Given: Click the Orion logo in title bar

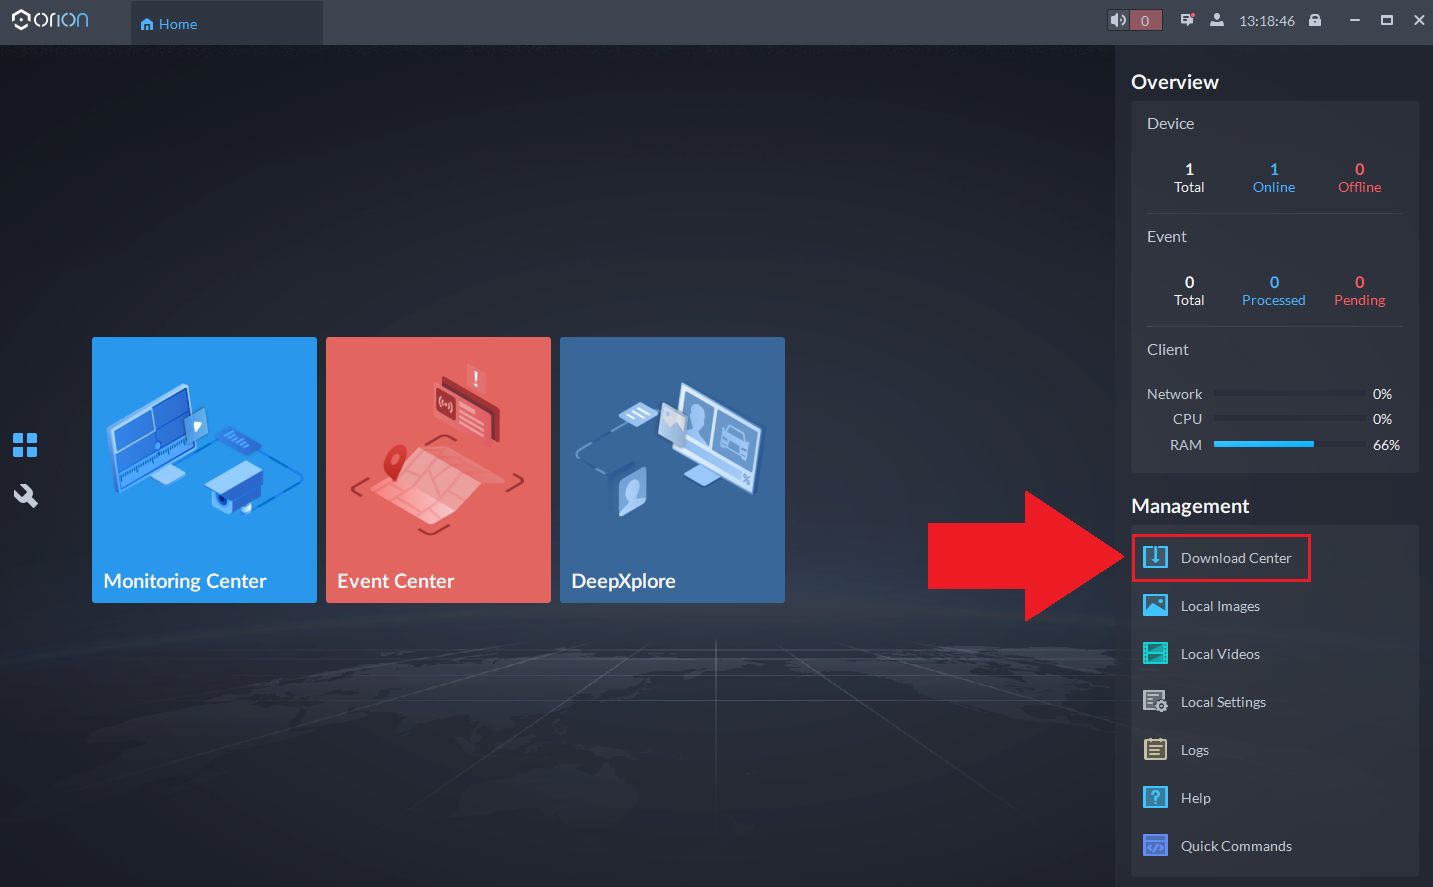Looking at the screenshot, I should pos(49,19).
